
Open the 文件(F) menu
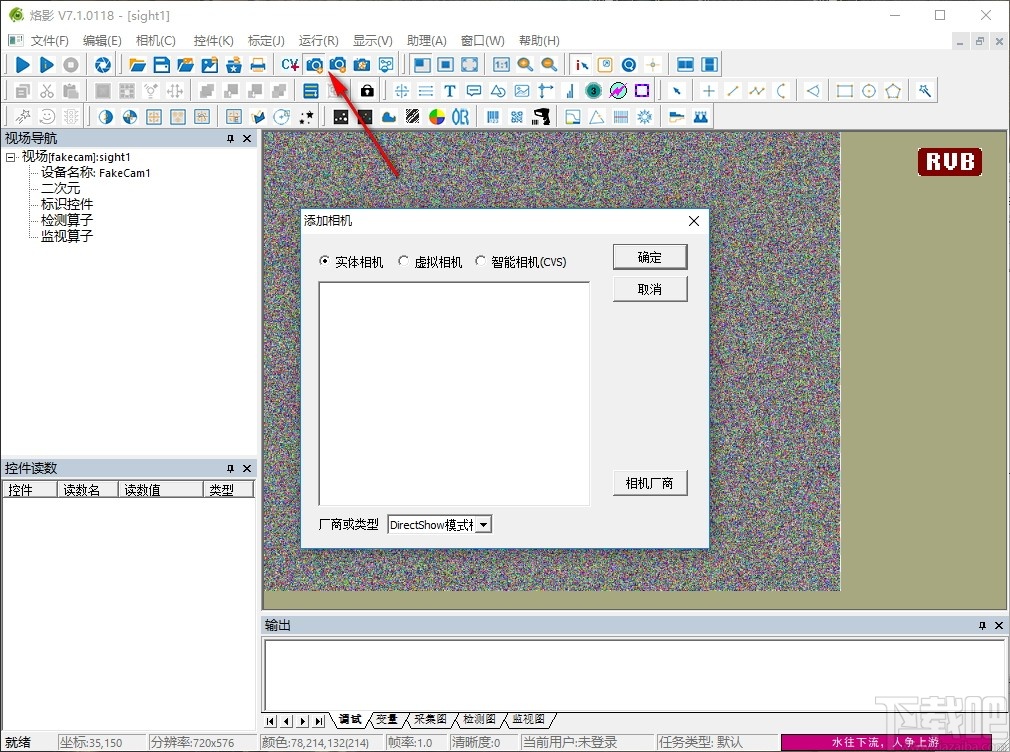click(x=50, y=41)
